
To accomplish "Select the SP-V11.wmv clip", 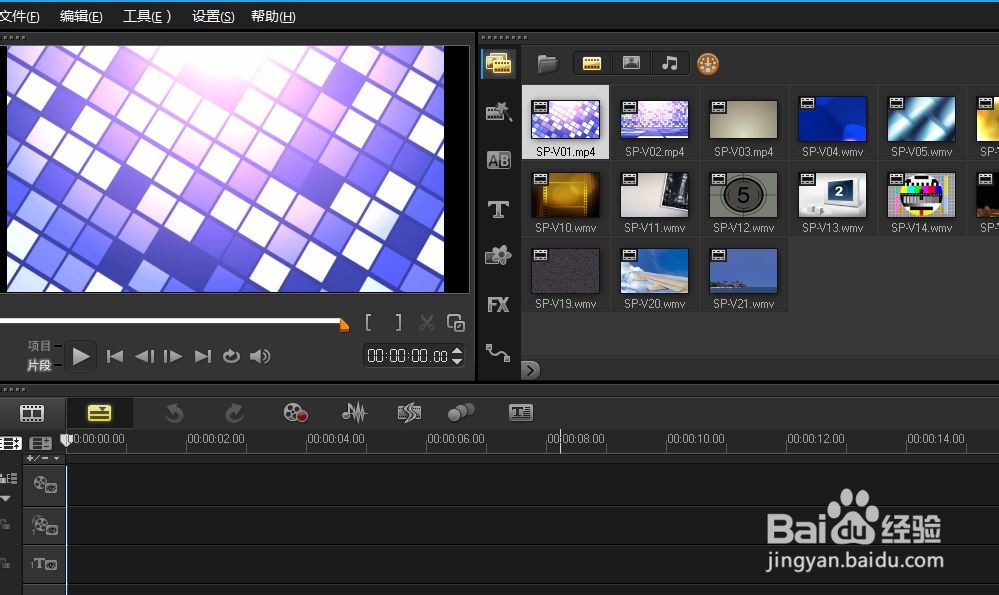I will click(654, 195).
